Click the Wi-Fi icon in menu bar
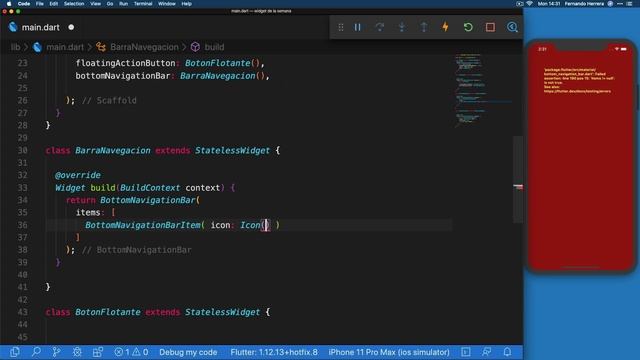 (x=529, y=4)
